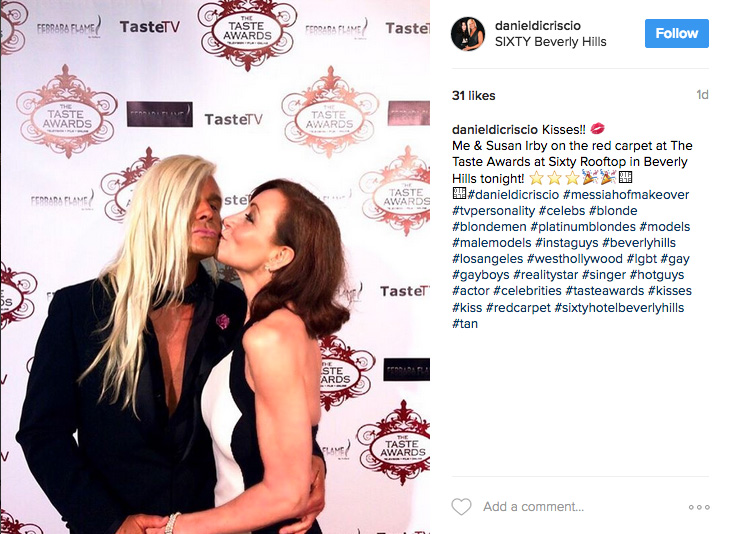Open the #beverlyhills hashtag
Viewport: 729px width, 534px height.
tap(639, 243)
